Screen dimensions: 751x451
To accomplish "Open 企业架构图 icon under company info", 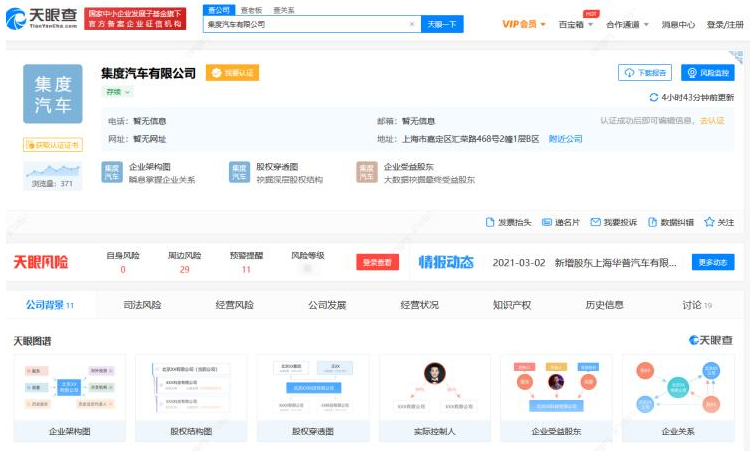I will click(x=112, y=172).
